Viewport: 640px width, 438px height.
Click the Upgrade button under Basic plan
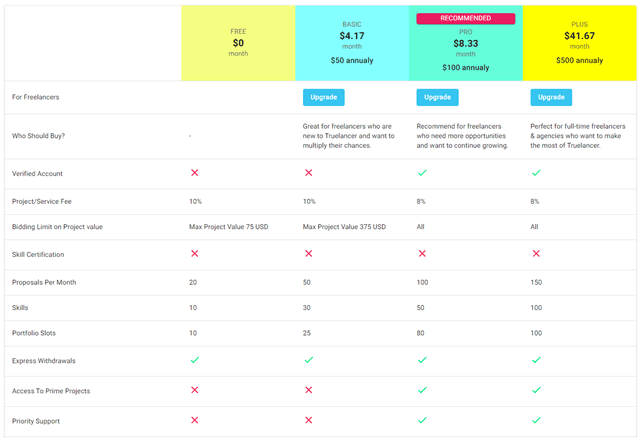[323, 97]
